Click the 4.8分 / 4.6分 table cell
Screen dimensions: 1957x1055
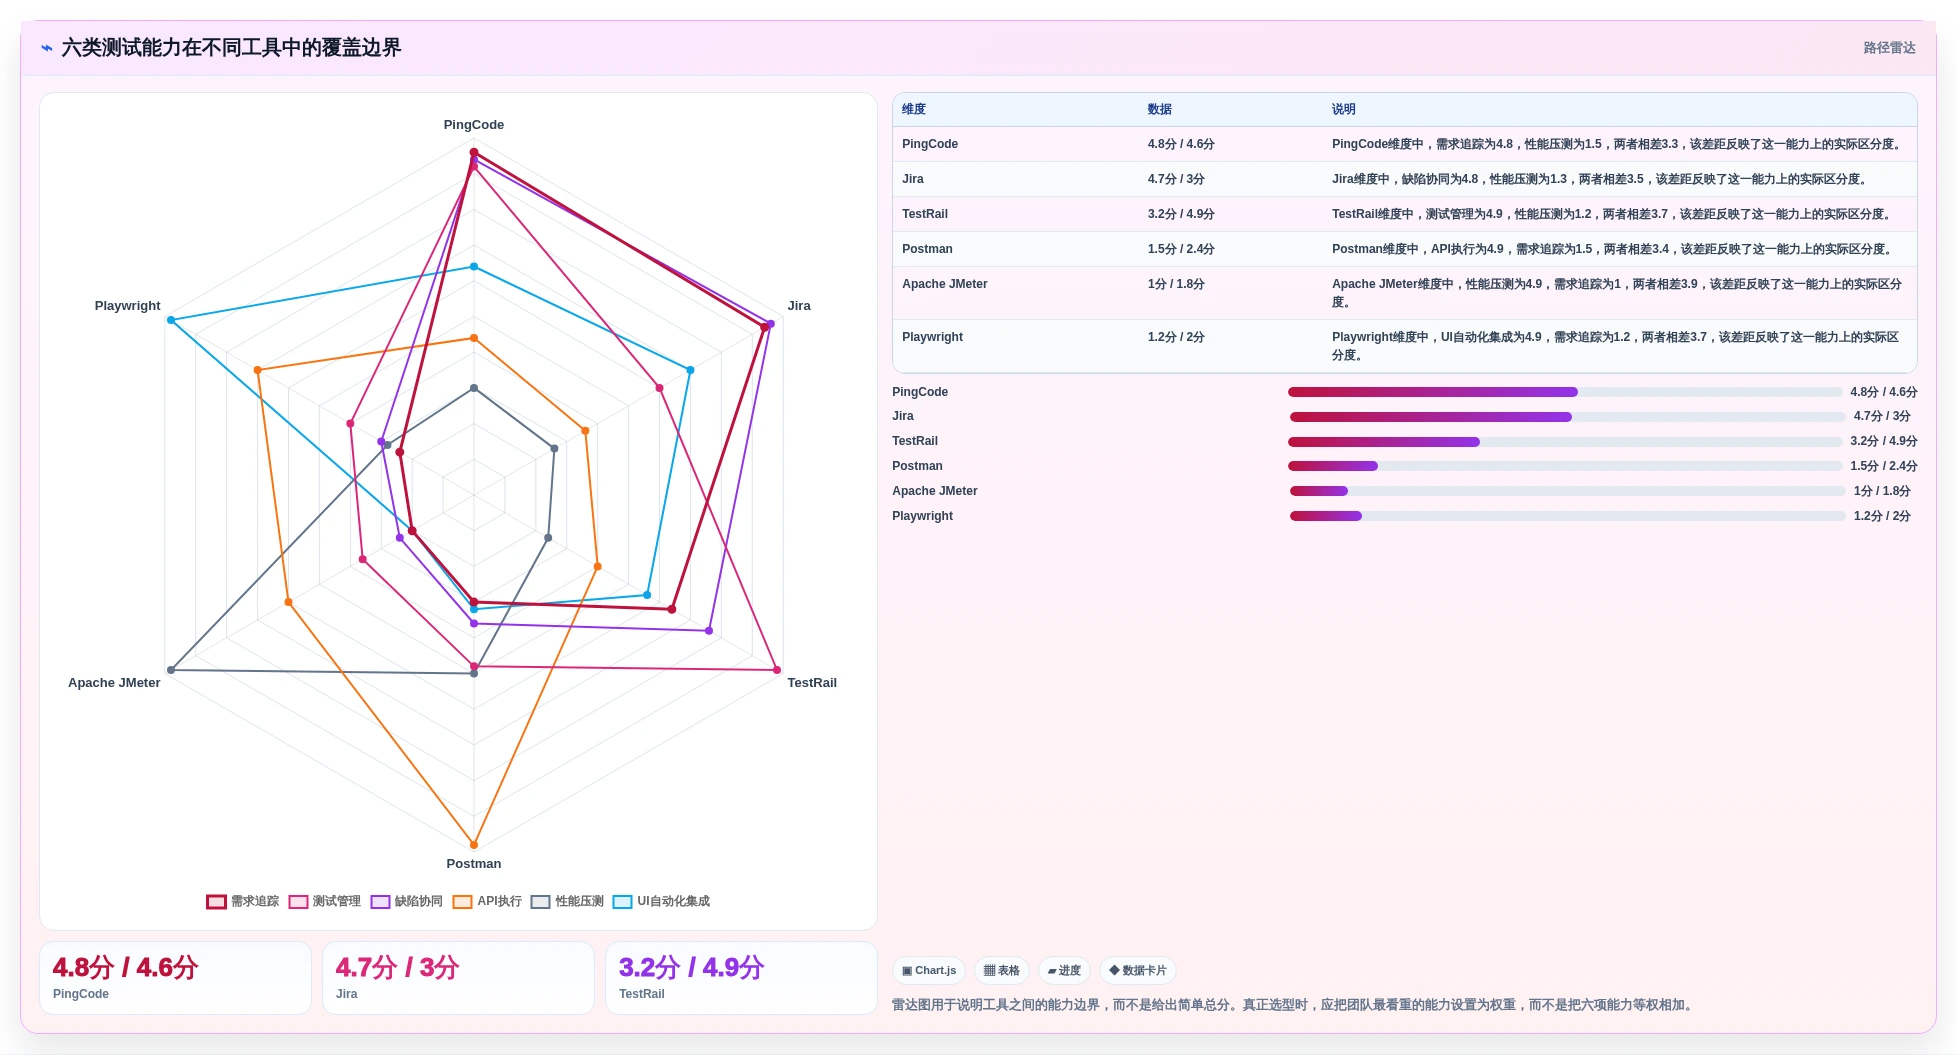[1181, 144]
